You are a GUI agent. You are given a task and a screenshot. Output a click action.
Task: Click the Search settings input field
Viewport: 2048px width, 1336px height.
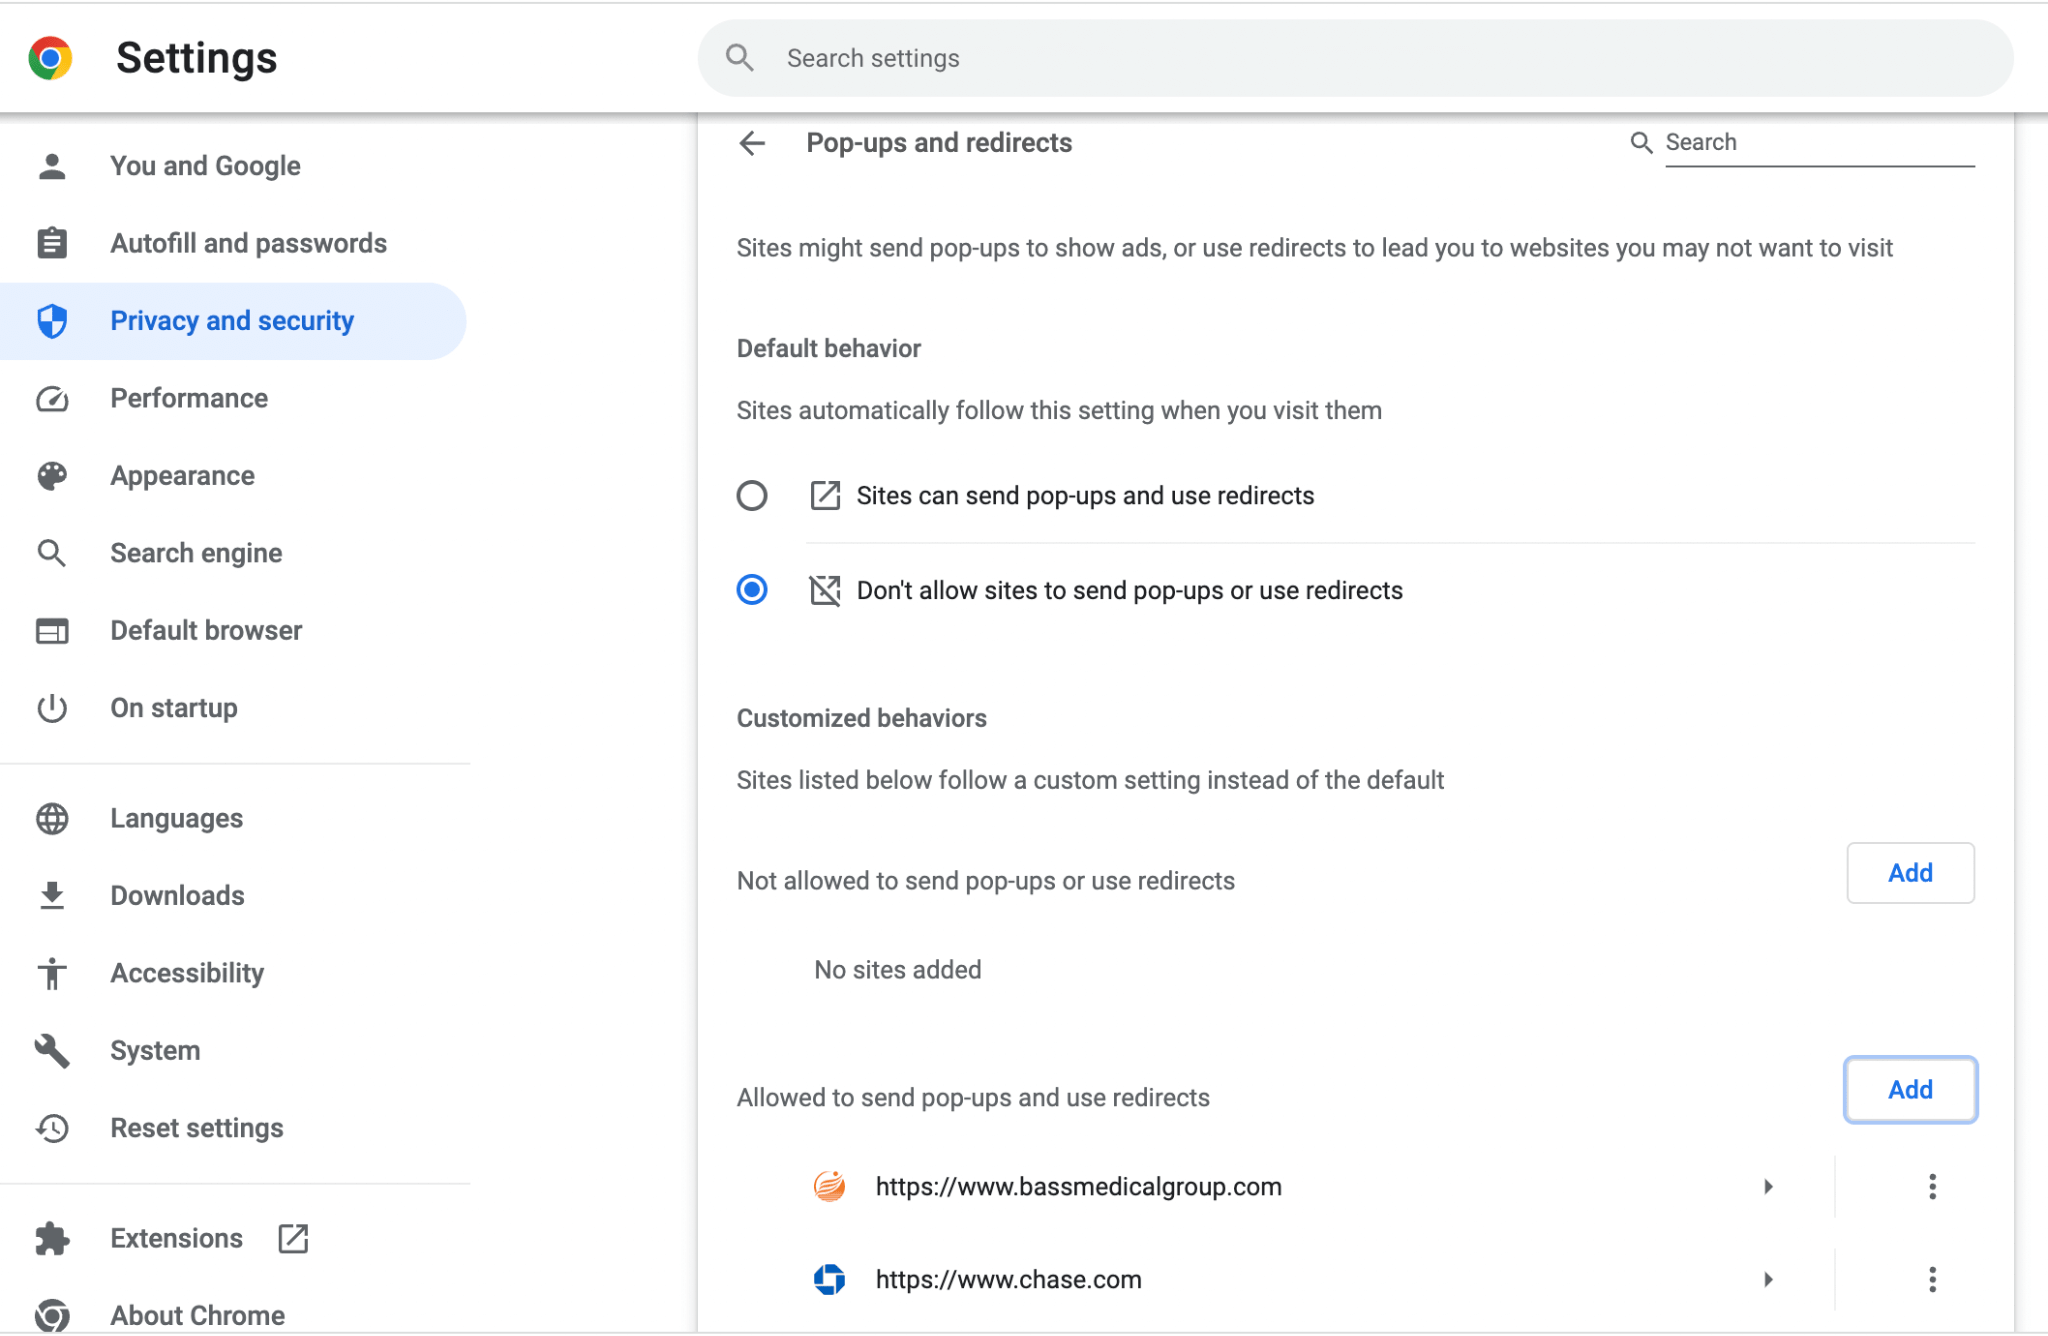[1100, 58]
